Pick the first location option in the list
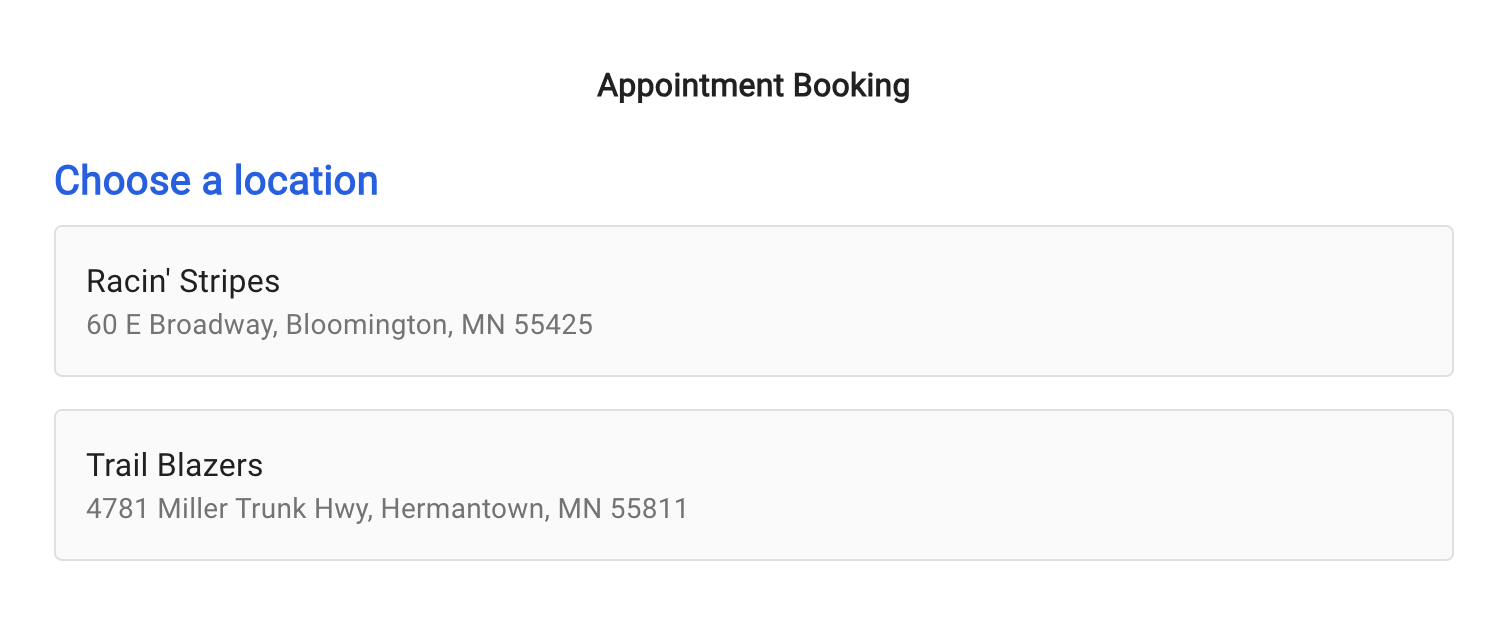This screenshot has height=636, width=1504. [753, 301]
